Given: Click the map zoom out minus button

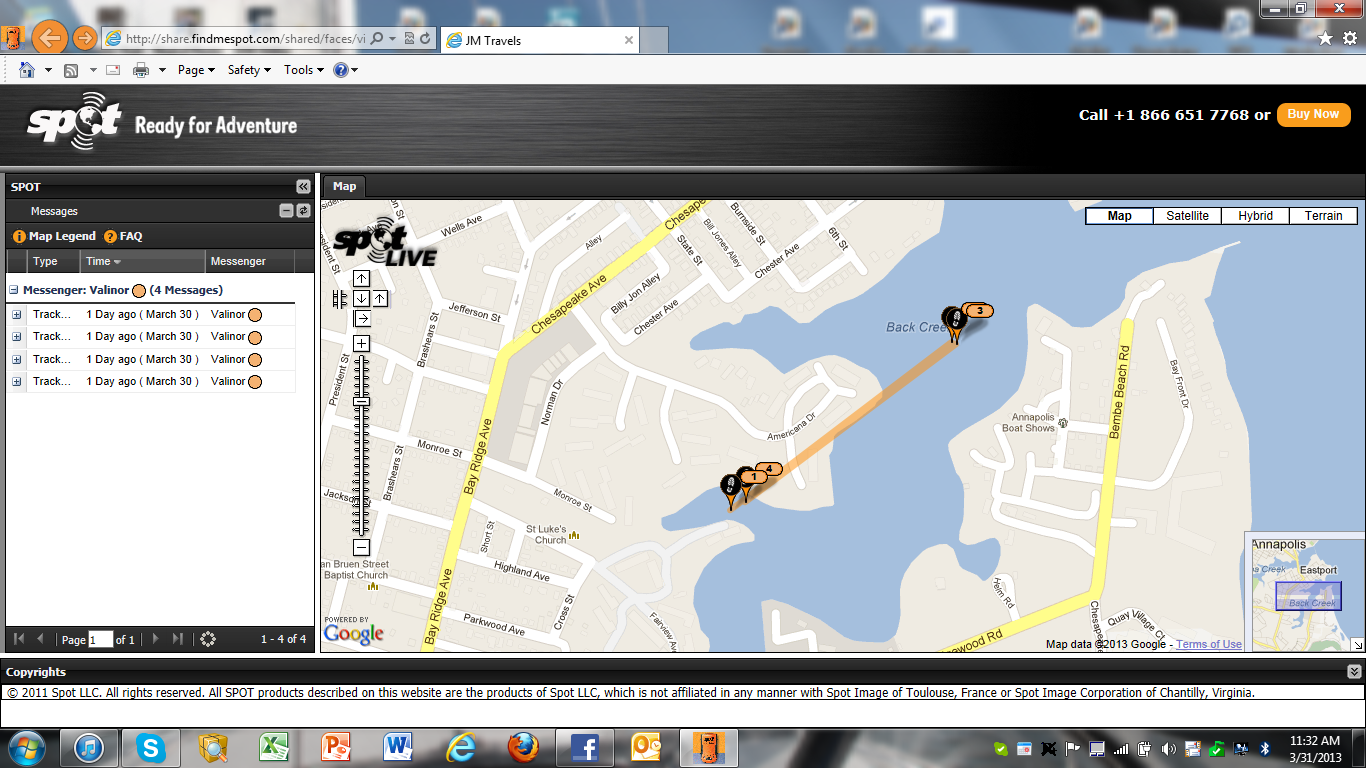Looking at the screenshot, I should (x=361, y=547).
